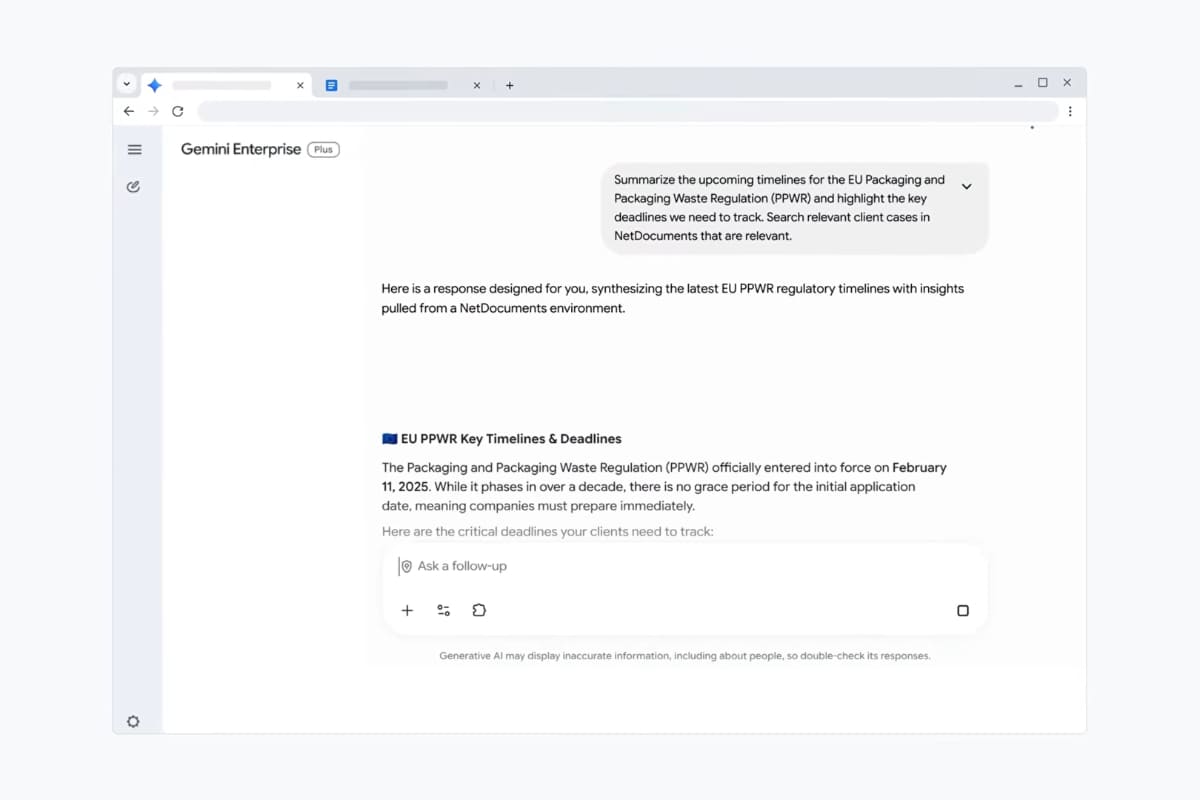Switch to the Docs browser tab

click(401, 85)
